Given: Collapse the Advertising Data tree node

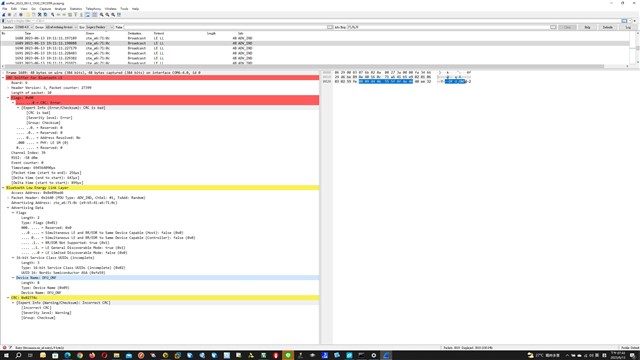Looking at the screenshot, I should click(x=8, y=208).
